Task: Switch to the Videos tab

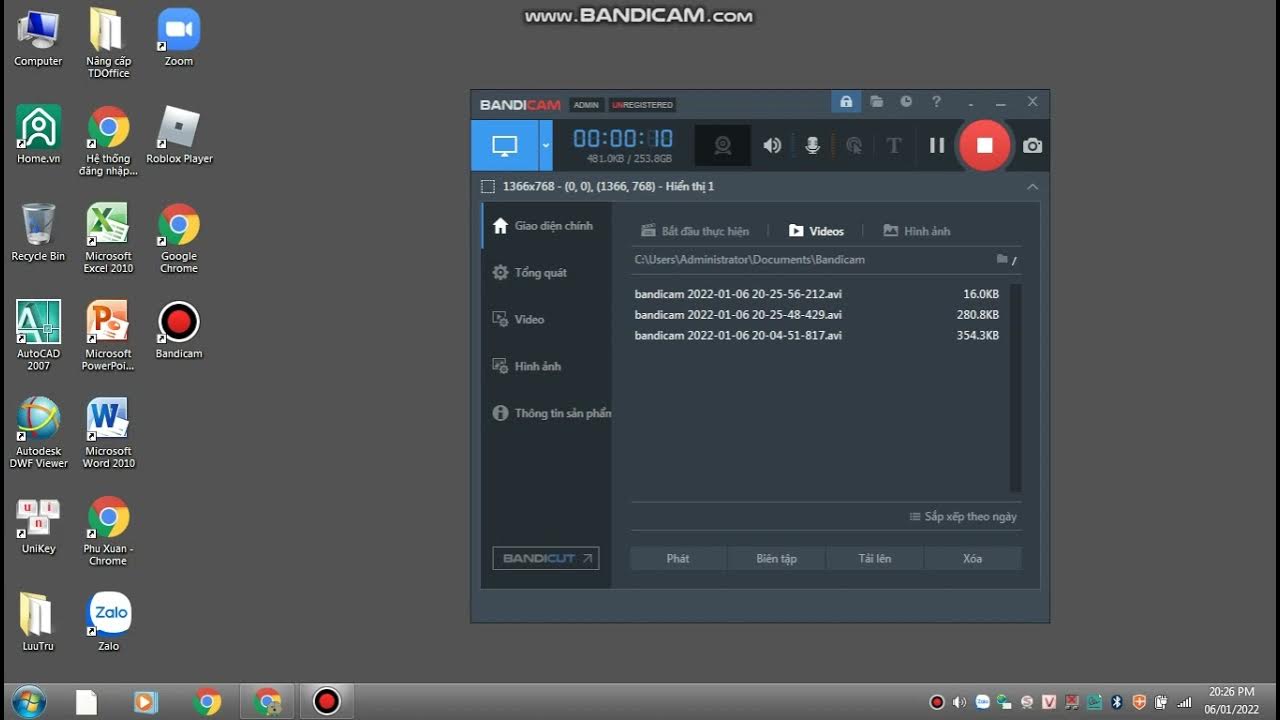Action: point(816,231)
